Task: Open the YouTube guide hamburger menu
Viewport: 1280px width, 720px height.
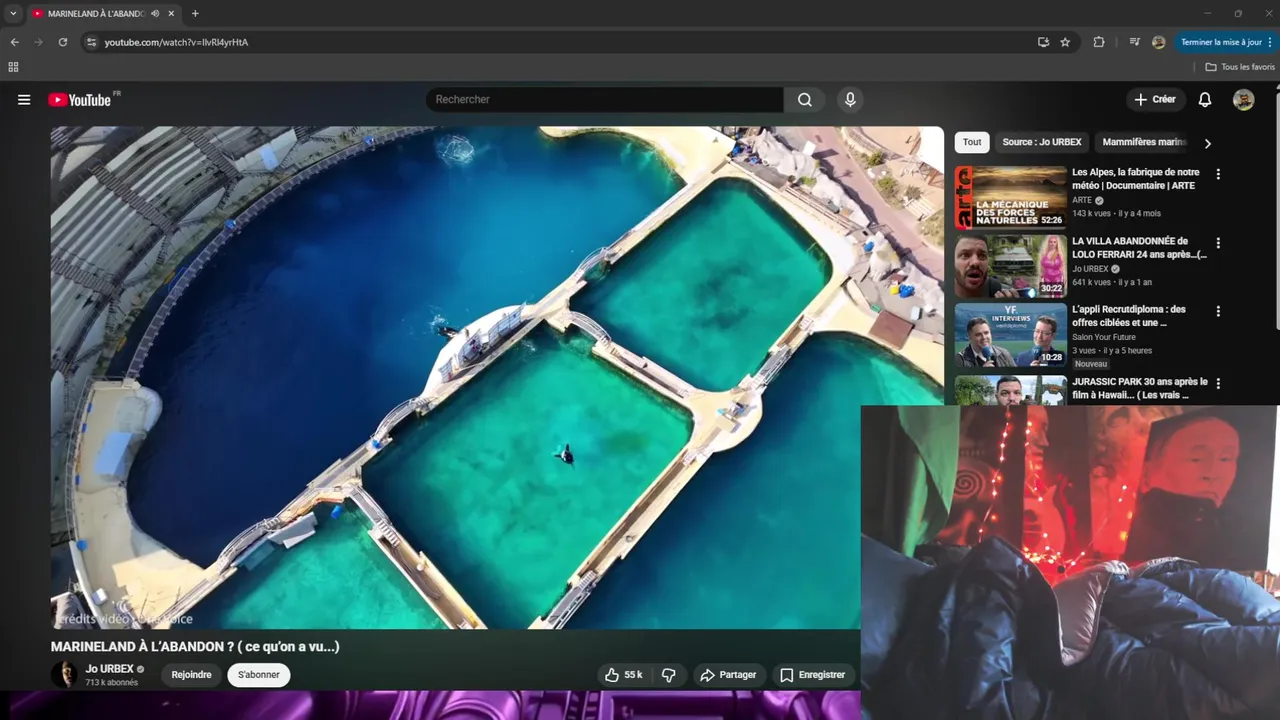Action: tap(24, 100)
